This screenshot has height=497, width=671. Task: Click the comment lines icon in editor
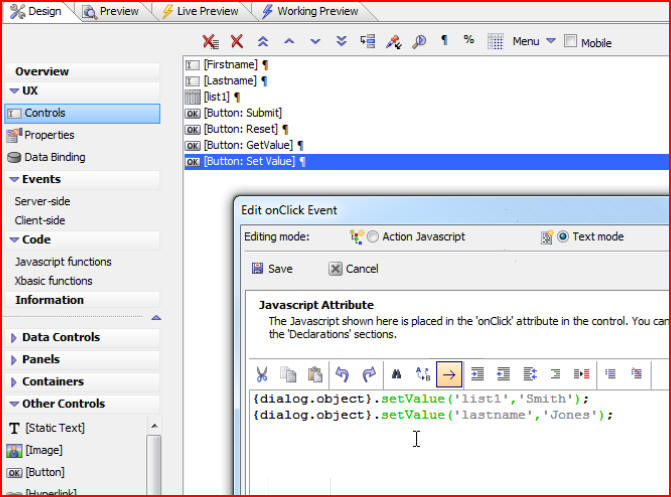pos(610,374)
